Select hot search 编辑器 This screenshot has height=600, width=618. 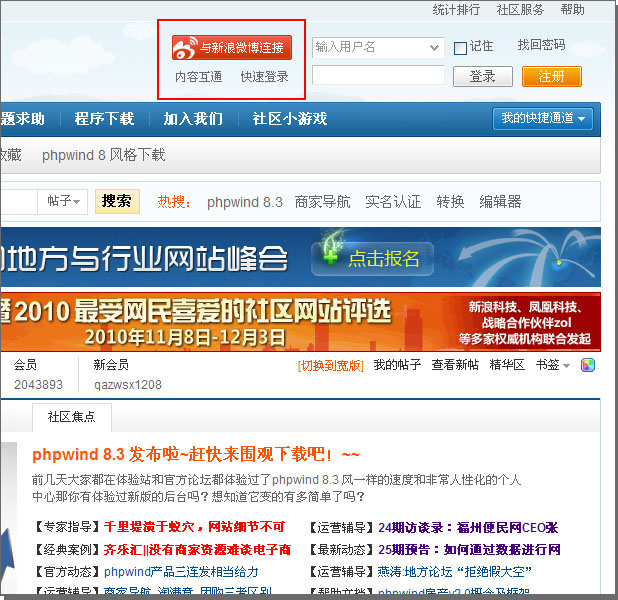click(x=500, y=202)
